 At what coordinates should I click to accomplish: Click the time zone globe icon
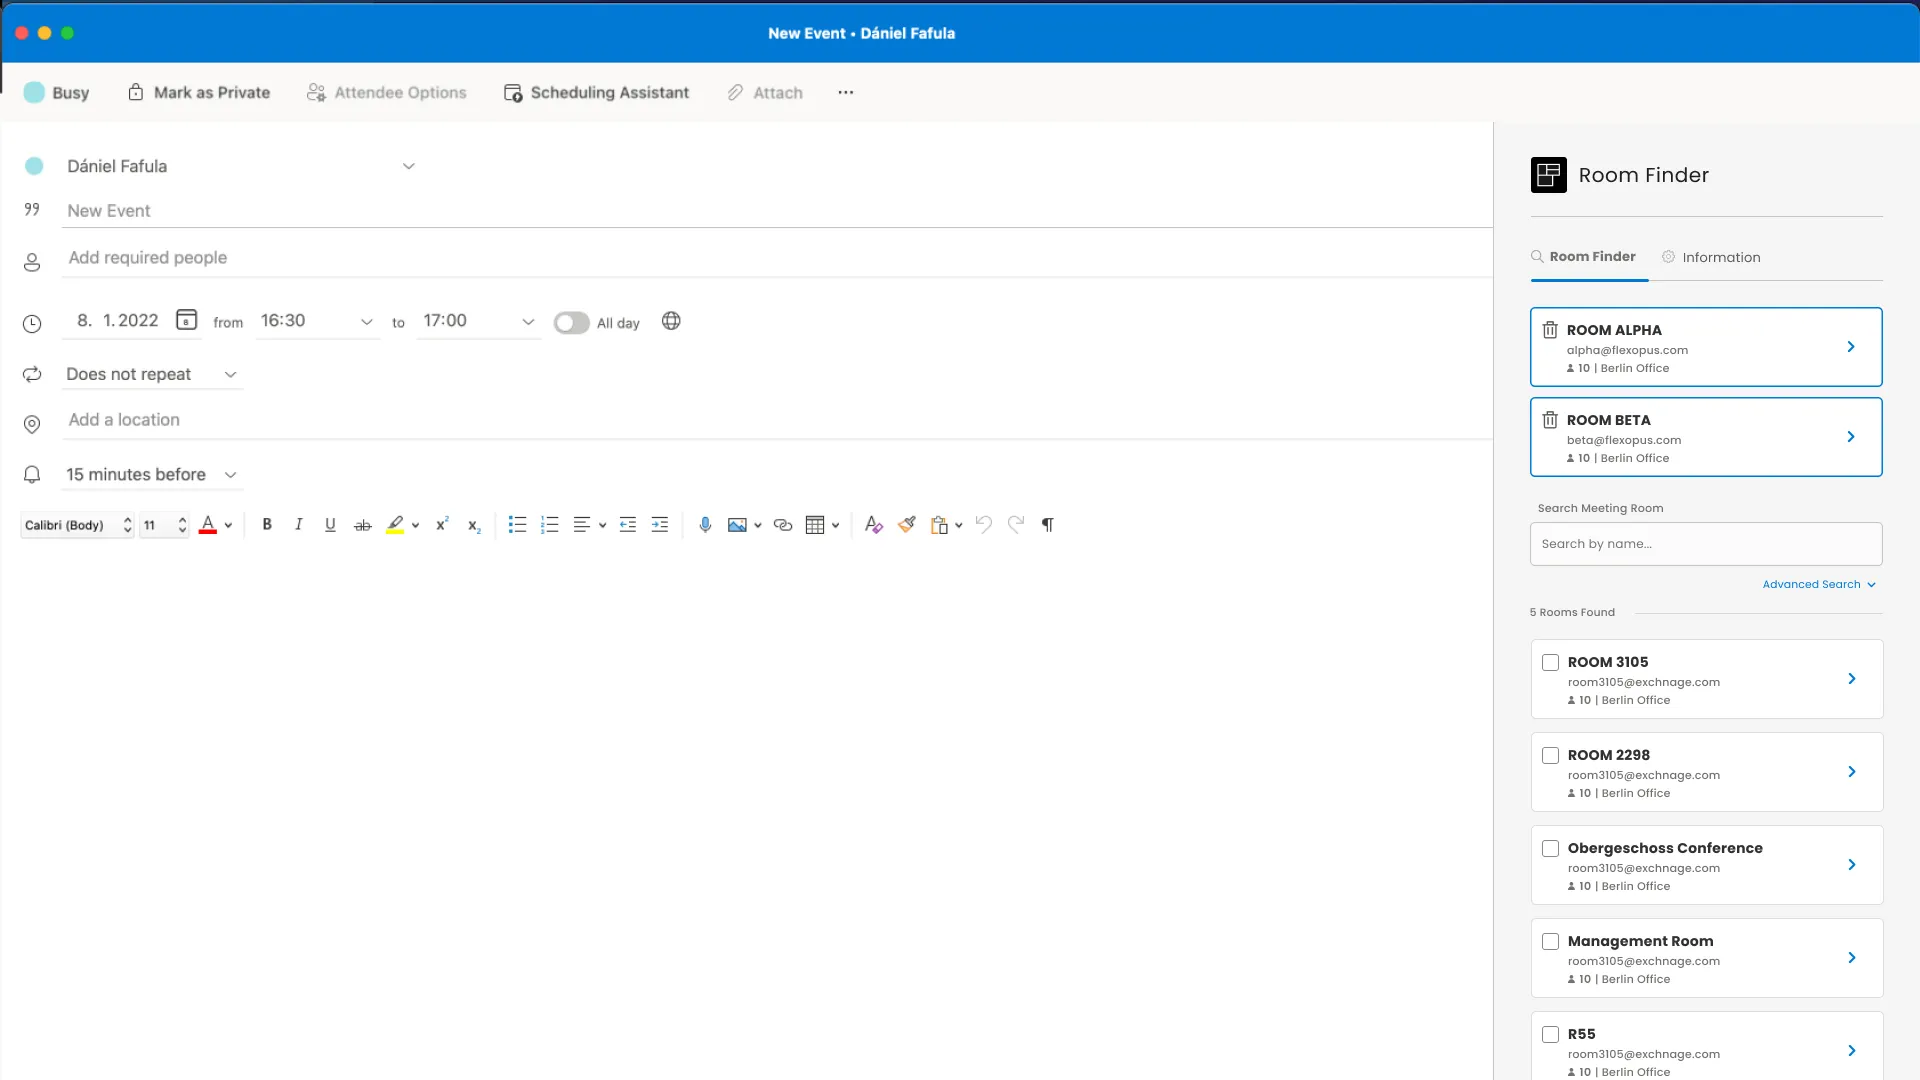pyautogui.click(x=671, y=321)
